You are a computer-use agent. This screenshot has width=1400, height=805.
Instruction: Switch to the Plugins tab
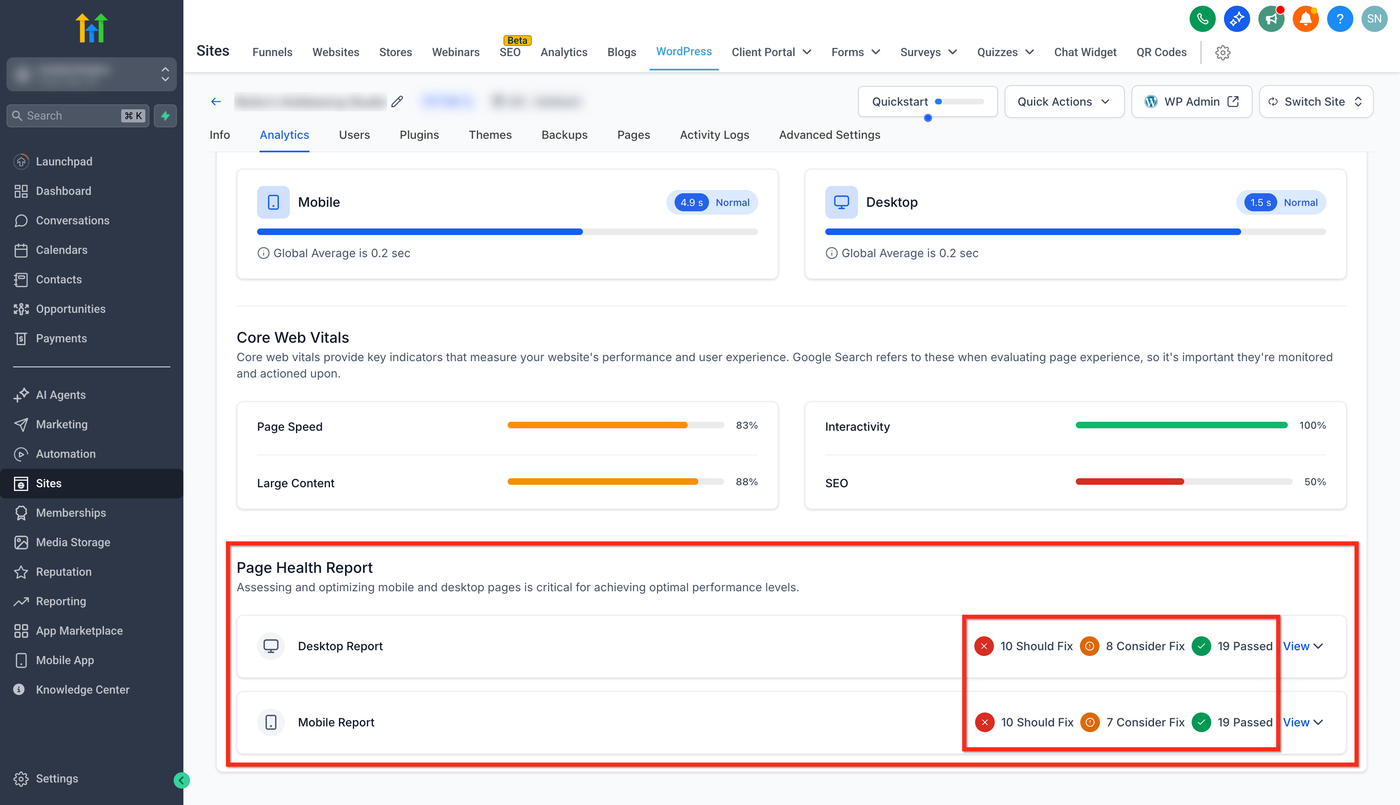point(419,135)
